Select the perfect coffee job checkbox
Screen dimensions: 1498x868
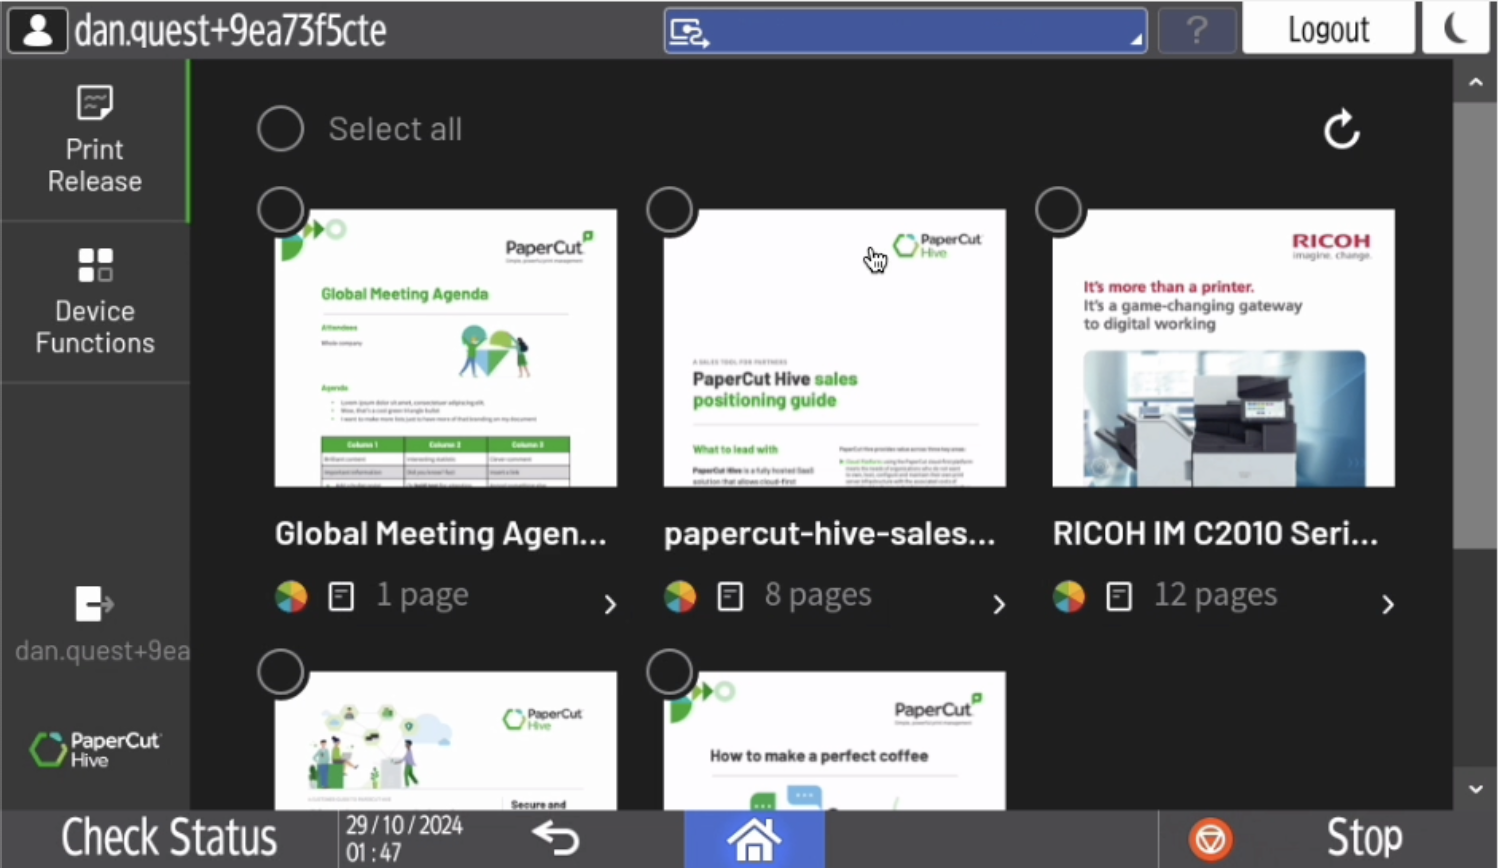click(x=669, y=672)
